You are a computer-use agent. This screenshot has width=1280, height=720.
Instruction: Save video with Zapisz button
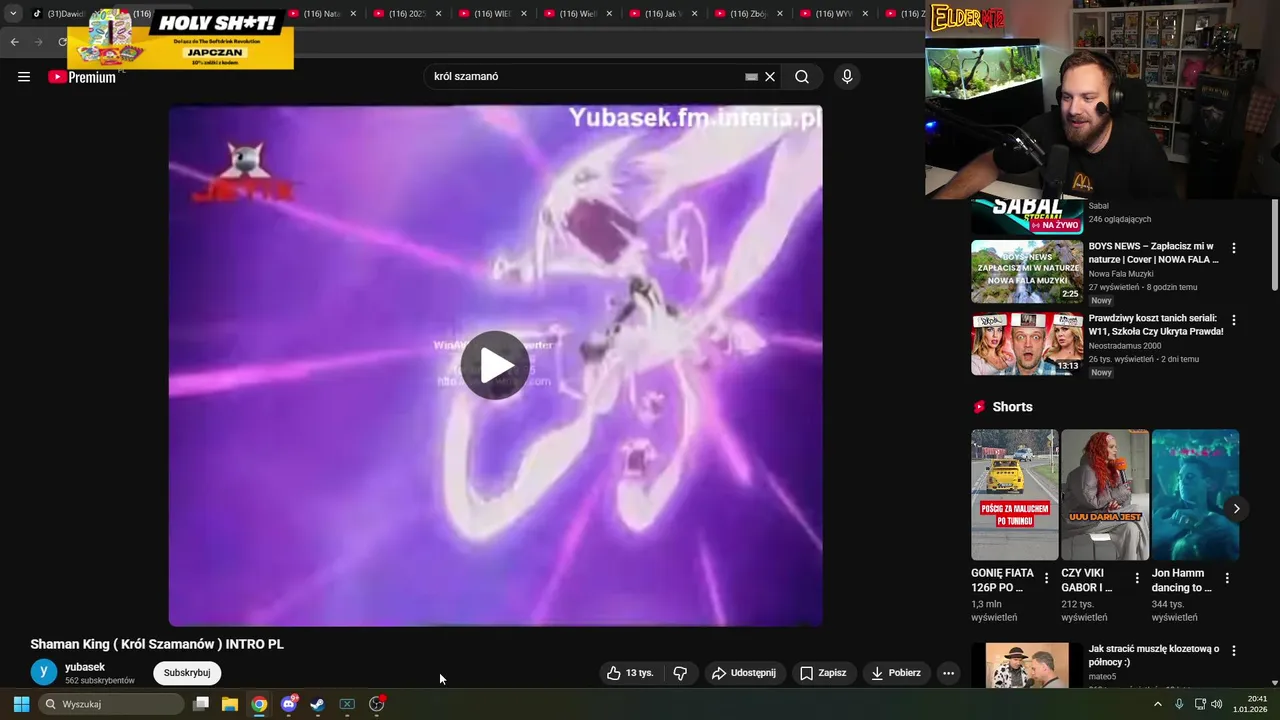823,673
